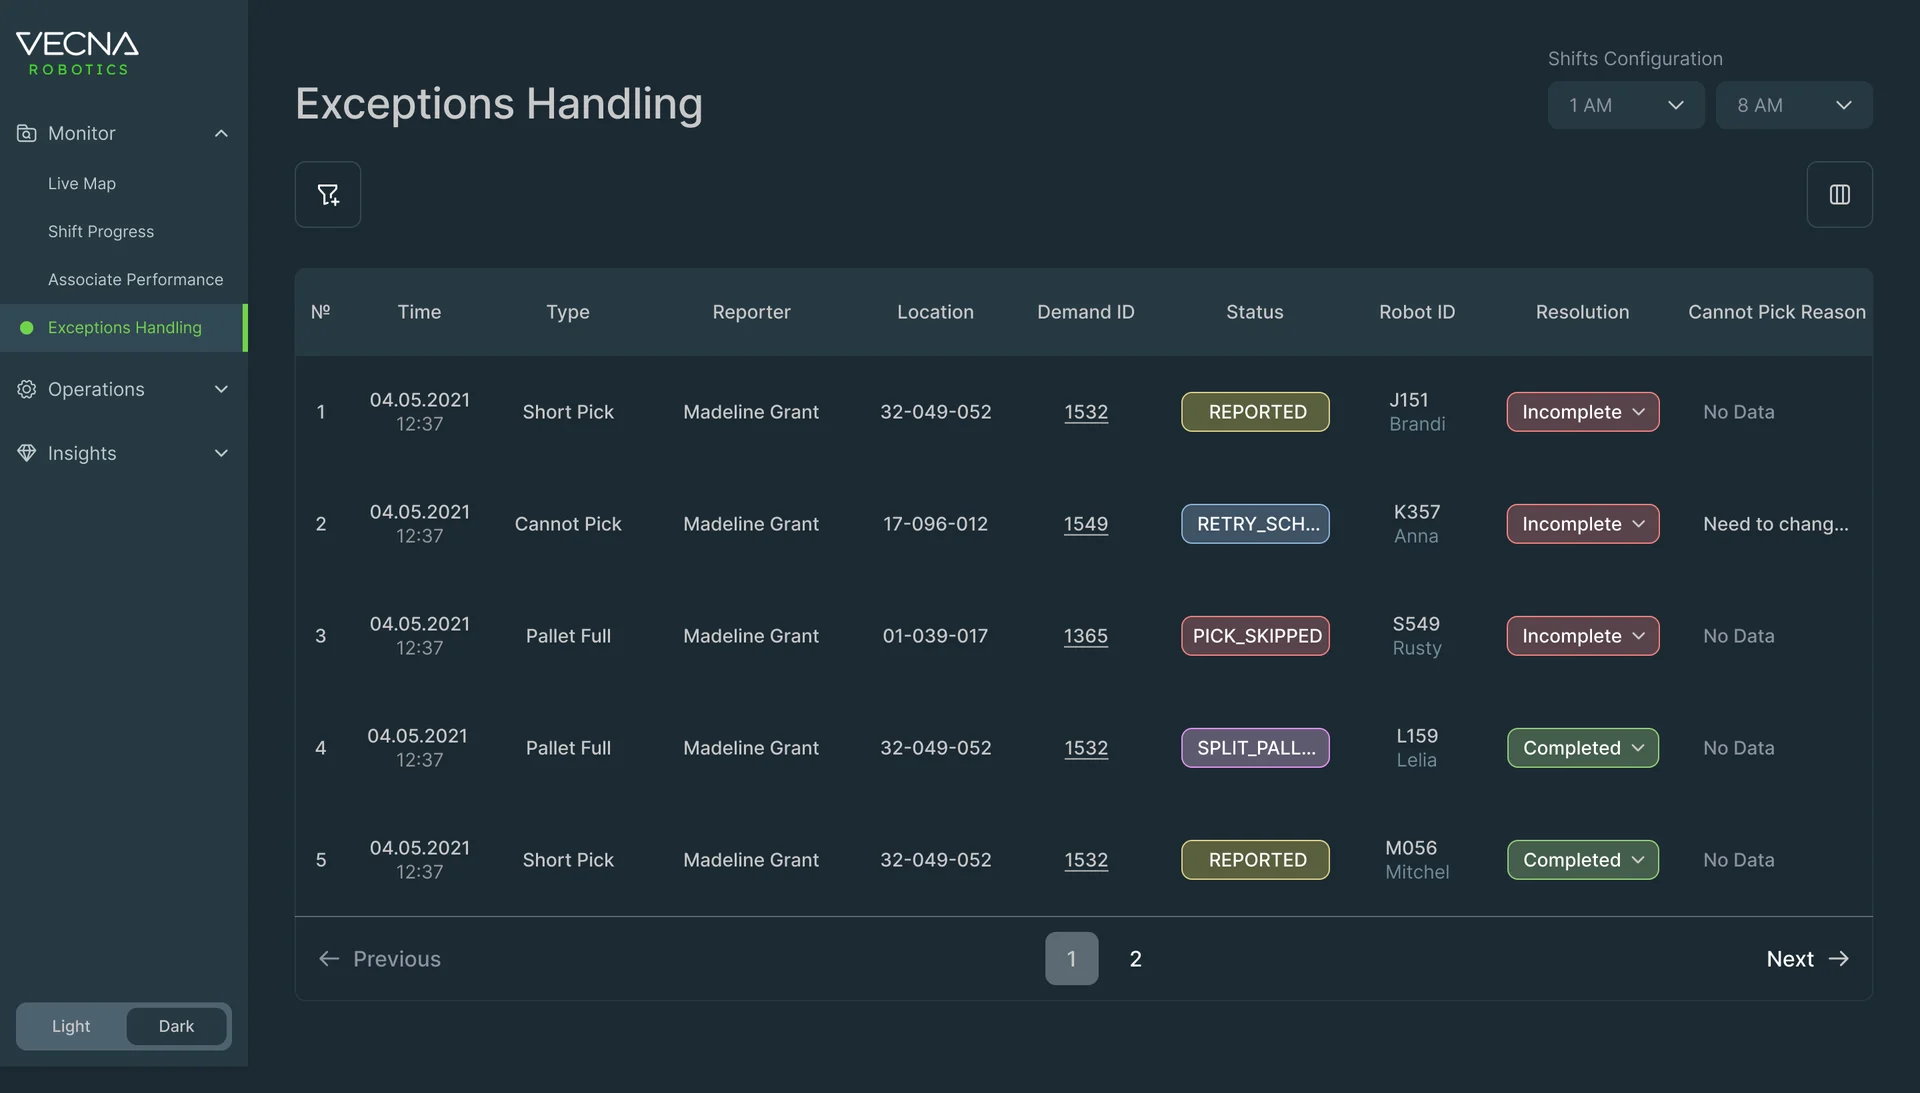
Task: Open the column layout settings icon
Action: pyautogui.click(x=1839, y=194)
